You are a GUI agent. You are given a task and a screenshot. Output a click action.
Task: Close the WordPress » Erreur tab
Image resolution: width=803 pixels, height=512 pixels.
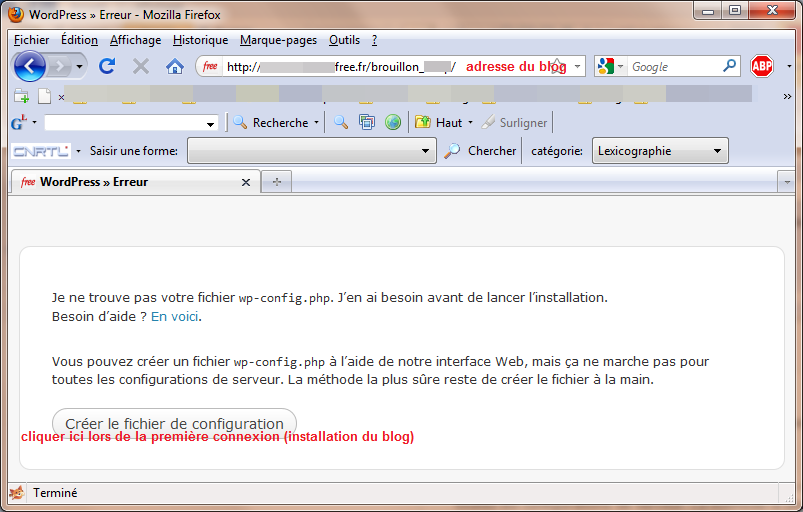(246, 182)
